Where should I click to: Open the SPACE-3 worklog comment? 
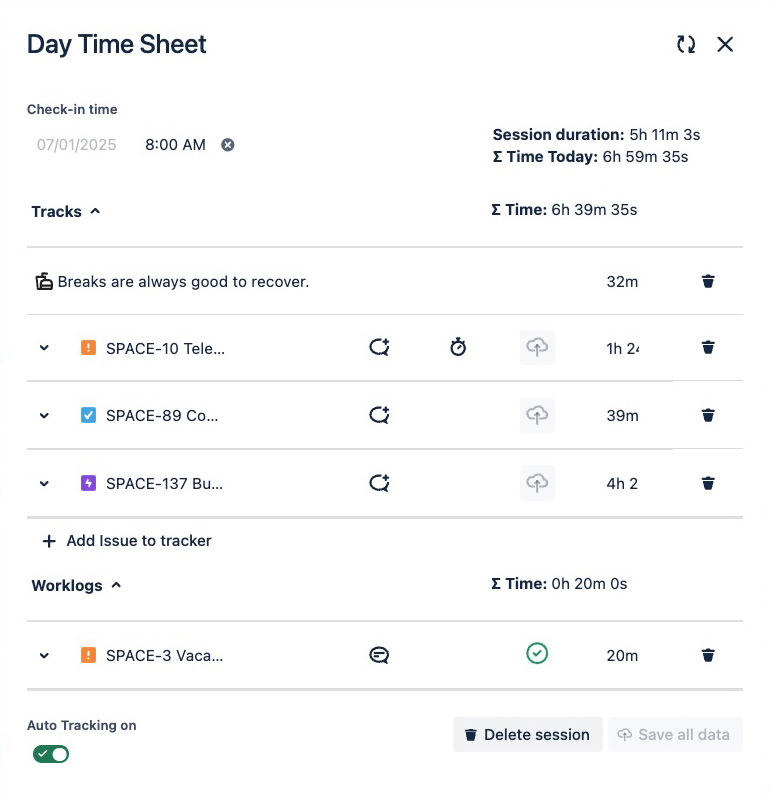click(x=379, y=656)
